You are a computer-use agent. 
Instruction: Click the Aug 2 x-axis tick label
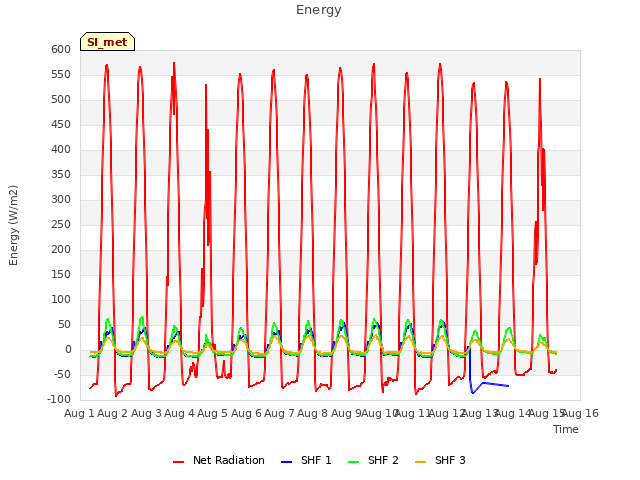pos(113,413)
